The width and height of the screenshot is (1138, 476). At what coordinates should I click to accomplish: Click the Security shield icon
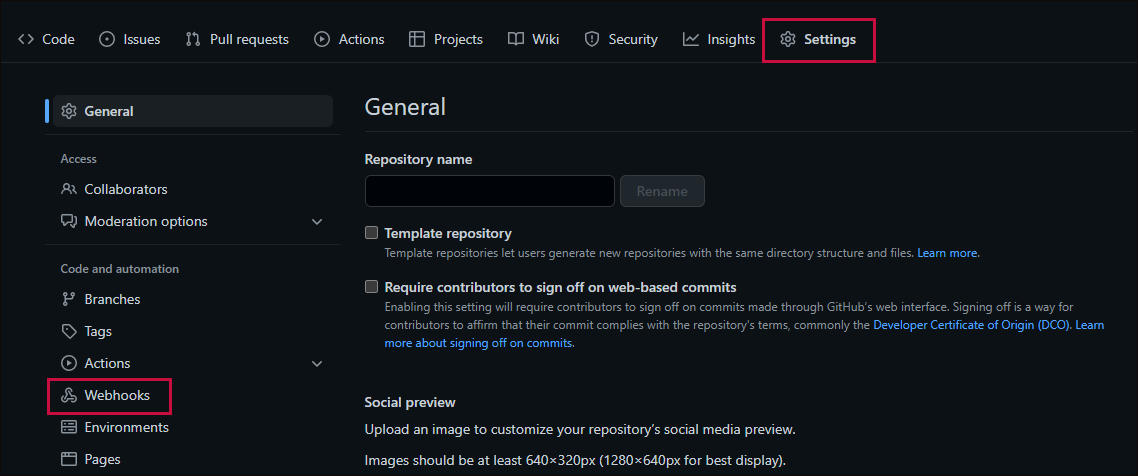[x=591, y=39]
